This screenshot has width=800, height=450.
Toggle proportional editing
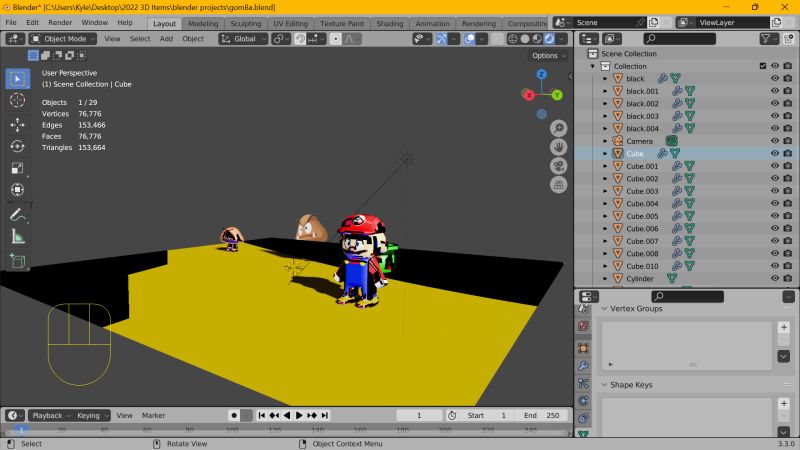336,39
